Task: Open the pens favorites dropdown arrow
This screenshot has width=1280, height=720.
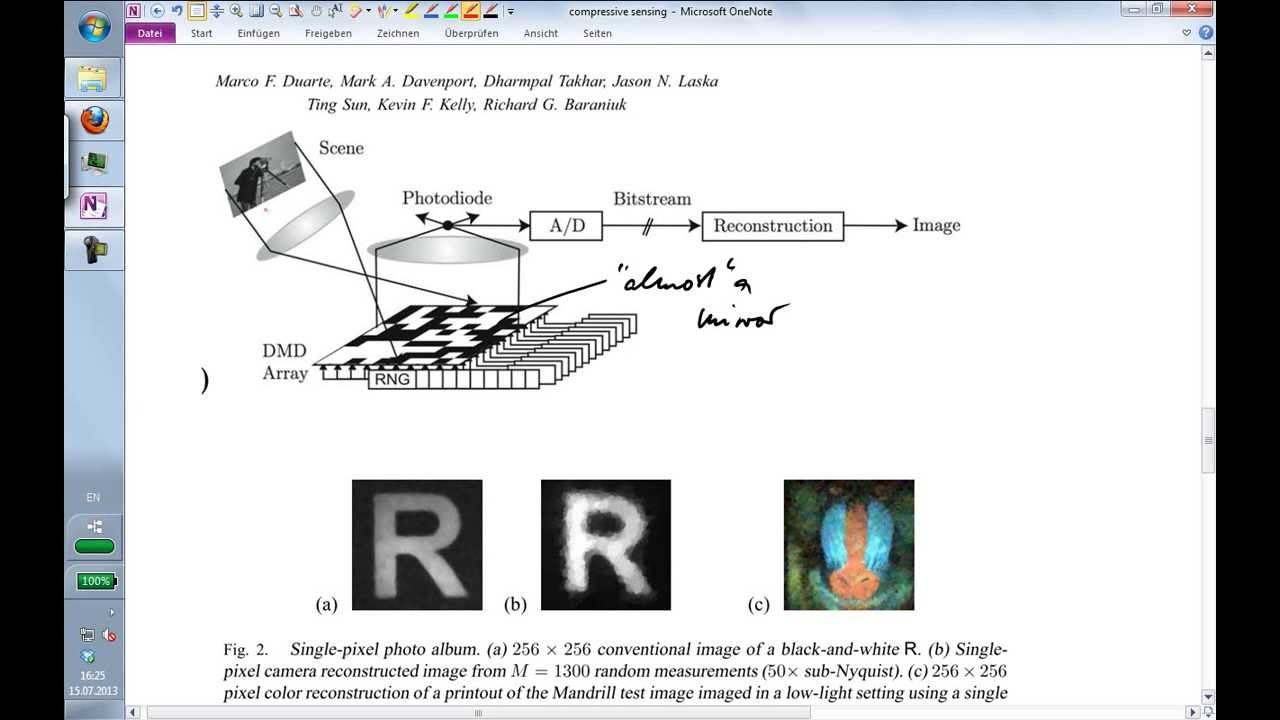Action: click(396, 11)
